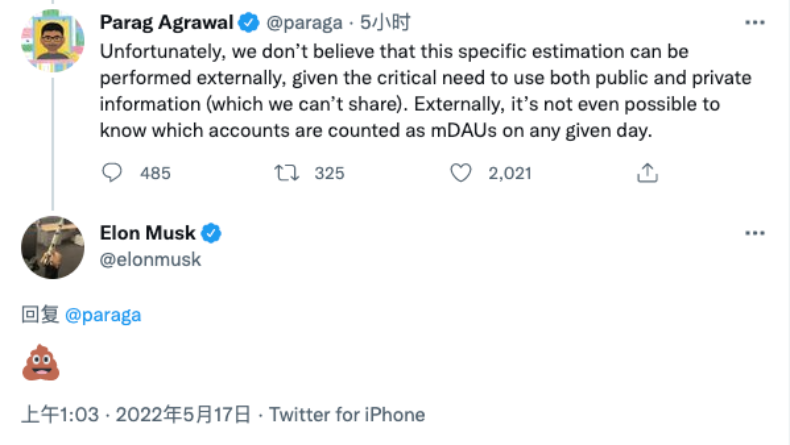Screen dimensions: 790x445
Task: Click the poop emoji in Elon's reply
Action: pyautogui.click(x=41, y=362)
